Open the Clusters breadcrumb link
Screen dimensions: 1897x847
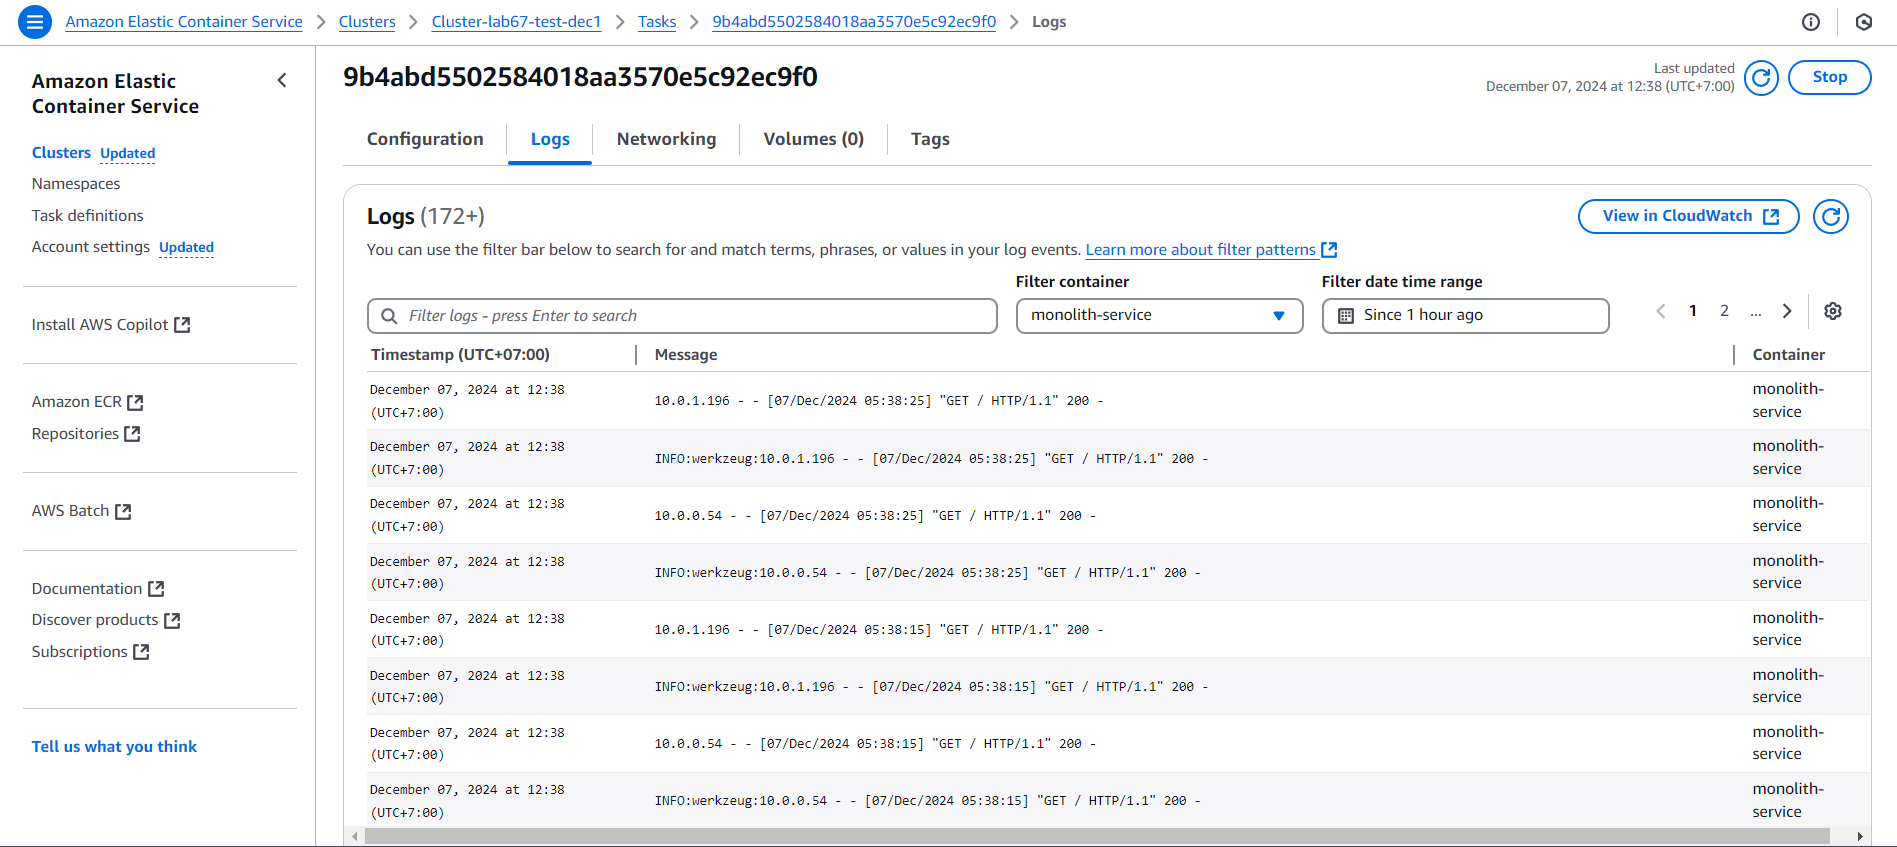coord(367,22)
